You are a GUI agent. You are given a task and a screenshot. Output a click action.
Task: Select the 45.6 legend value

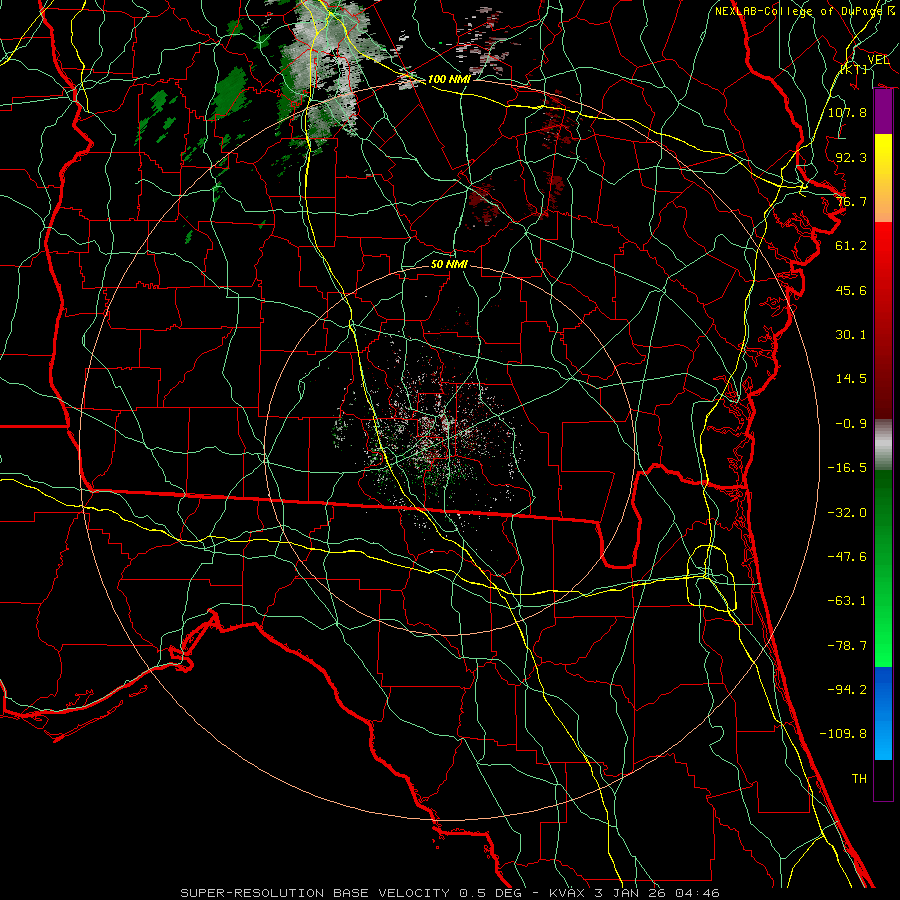point(851,290)
